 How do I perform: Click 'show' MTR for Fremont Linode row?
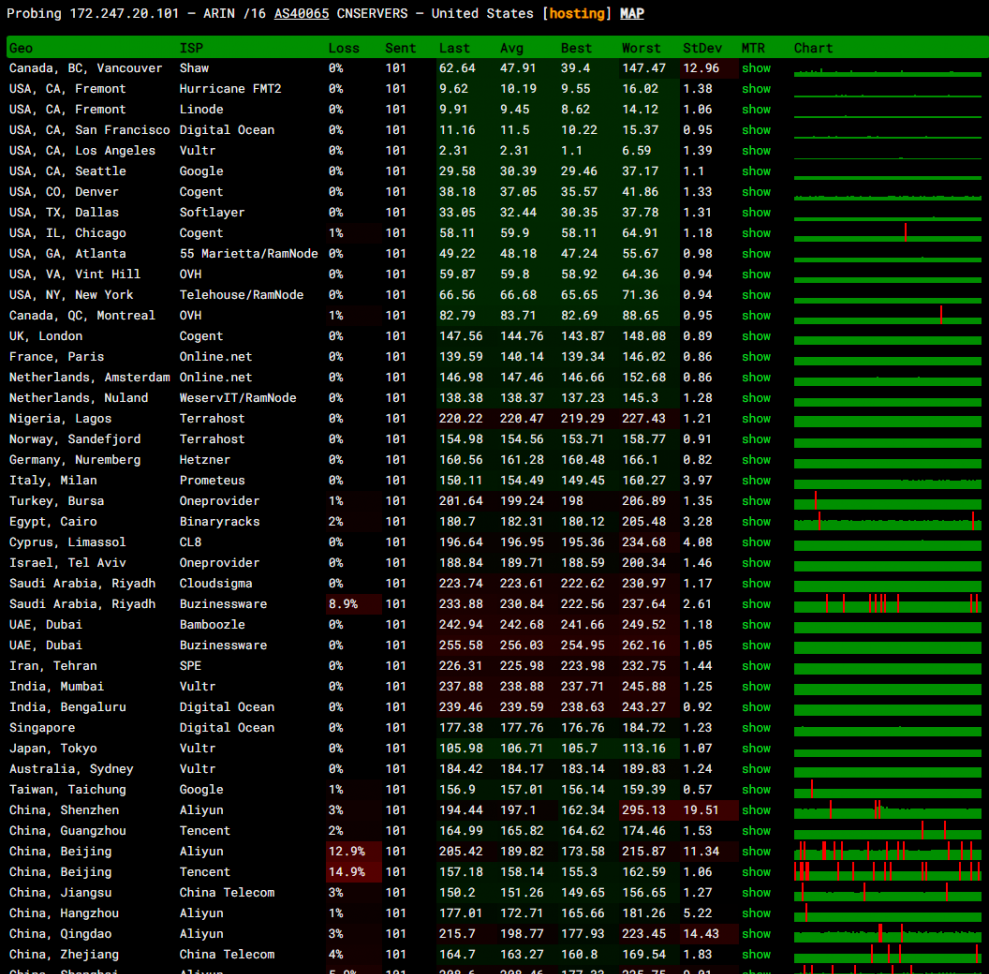756,109
